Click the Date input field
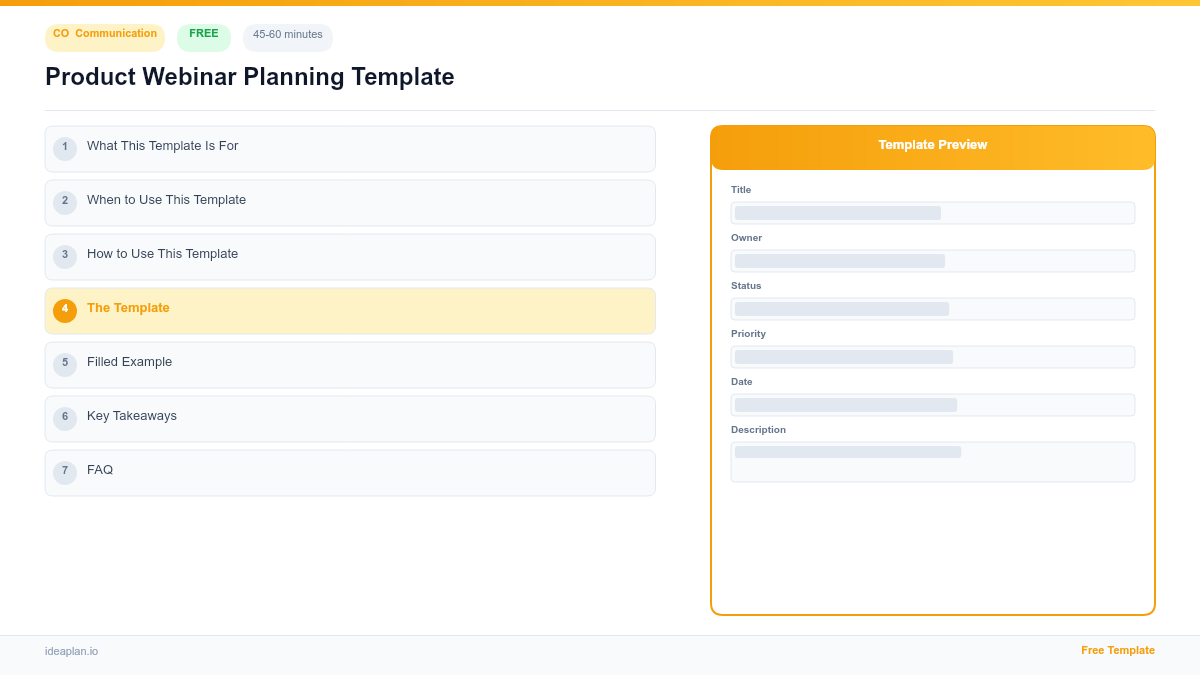 click(933, 405)
